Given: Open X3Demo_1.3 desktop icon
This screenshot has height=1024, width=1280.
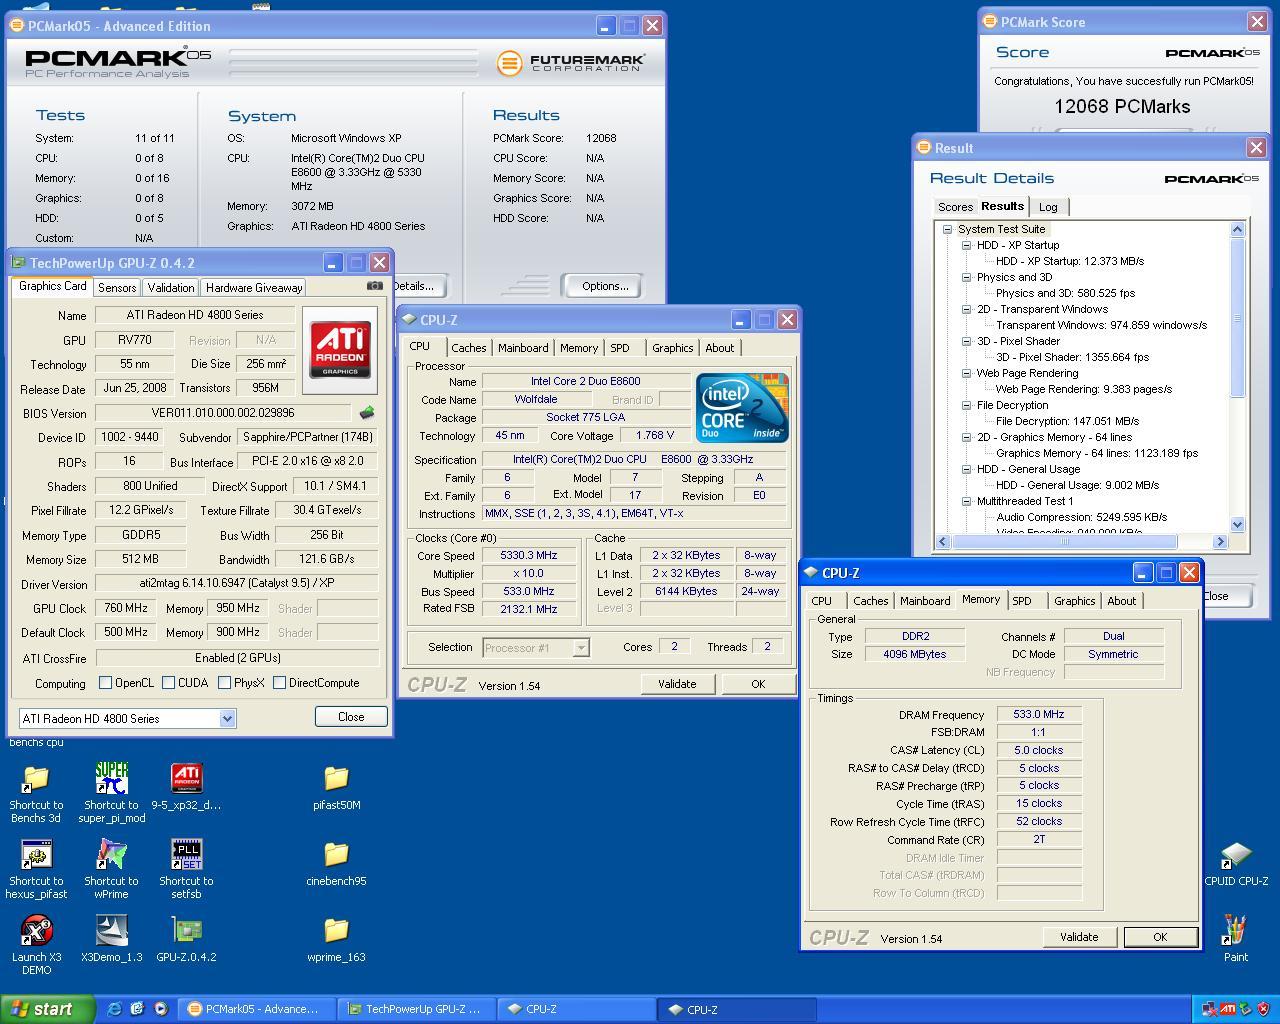Looking at the screenshot, I should (112, 931).
